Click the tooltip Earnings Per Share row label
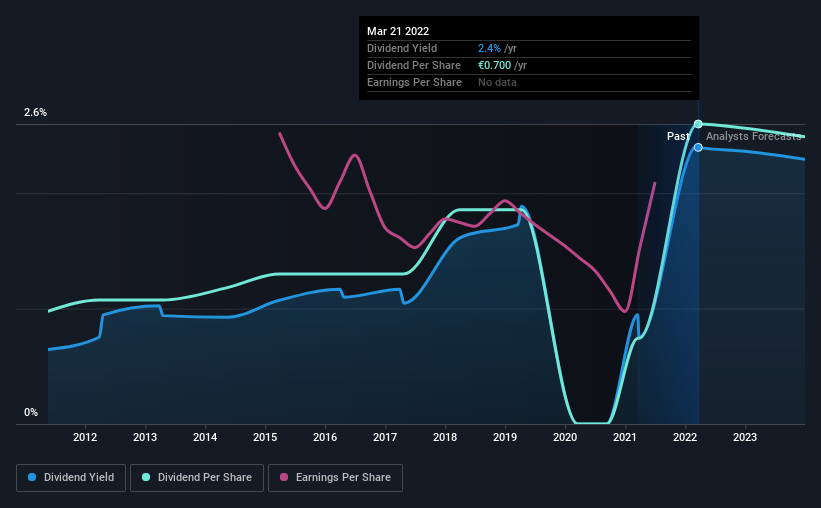Viewport: 821px width, 508px height. [414, 82]
